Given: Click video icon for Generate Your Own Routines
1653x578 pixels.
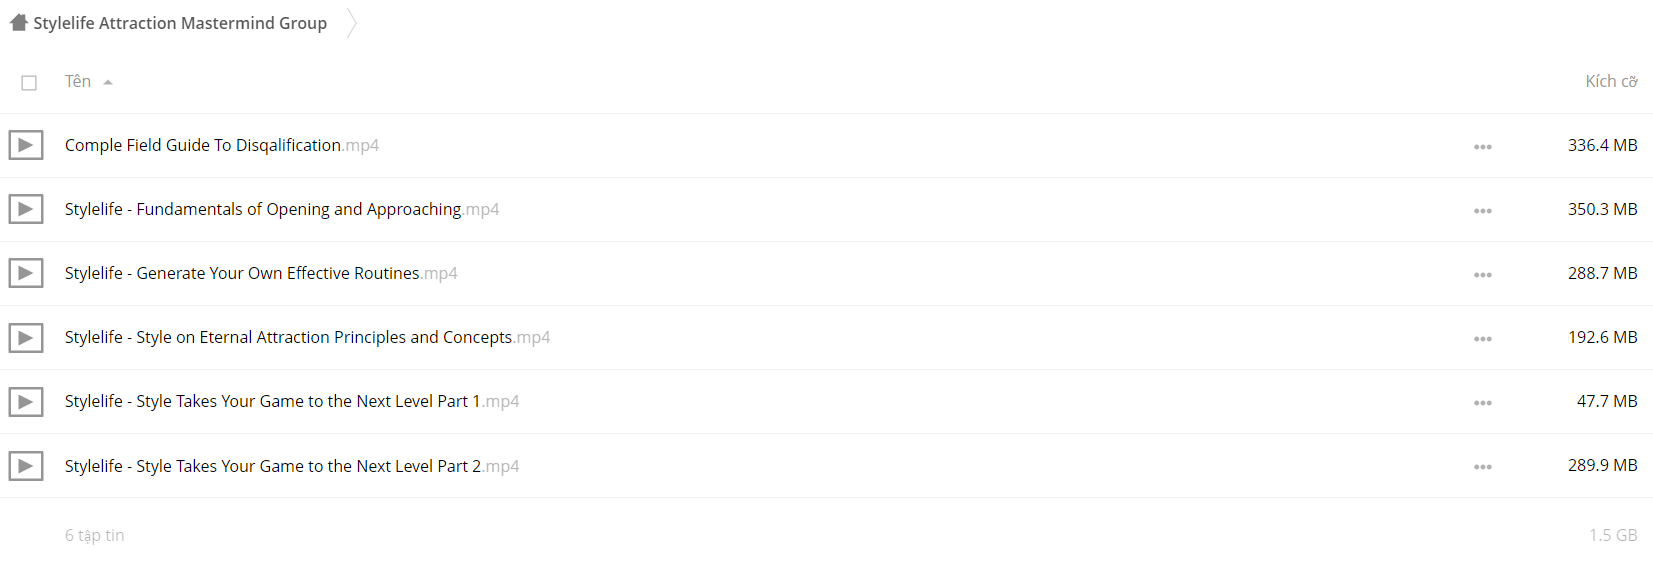Looking at the screenshot, I should pyautogui.click(x=26, y=273).
